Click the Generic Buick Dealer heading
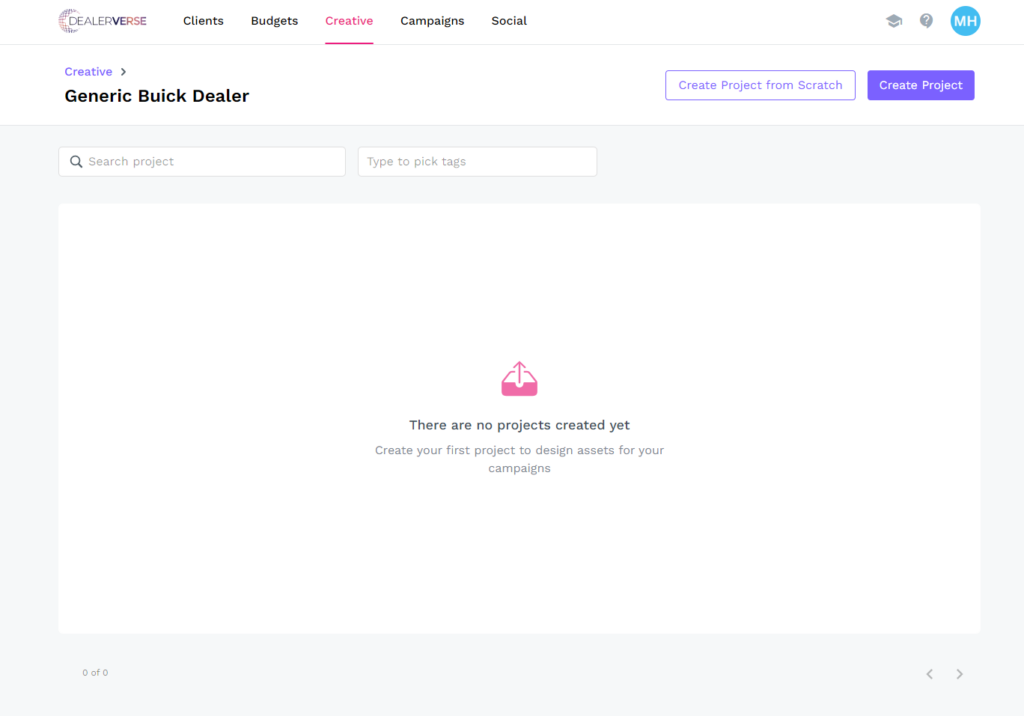Viewport: 1024px width, 716px height. coord(157,96)
